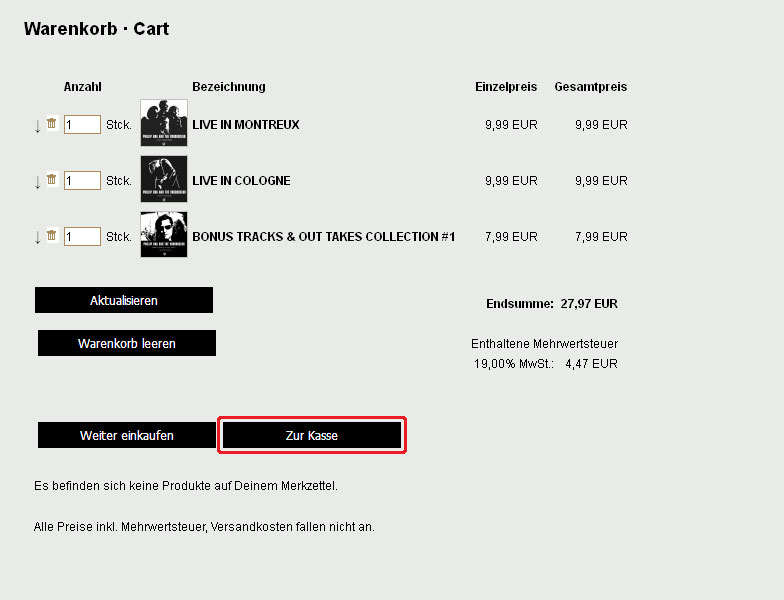The width and height of the screenshot is (784, 600).
Task: Focus the quantity field for Bonus Tracks
Action: tap(82, 237)
